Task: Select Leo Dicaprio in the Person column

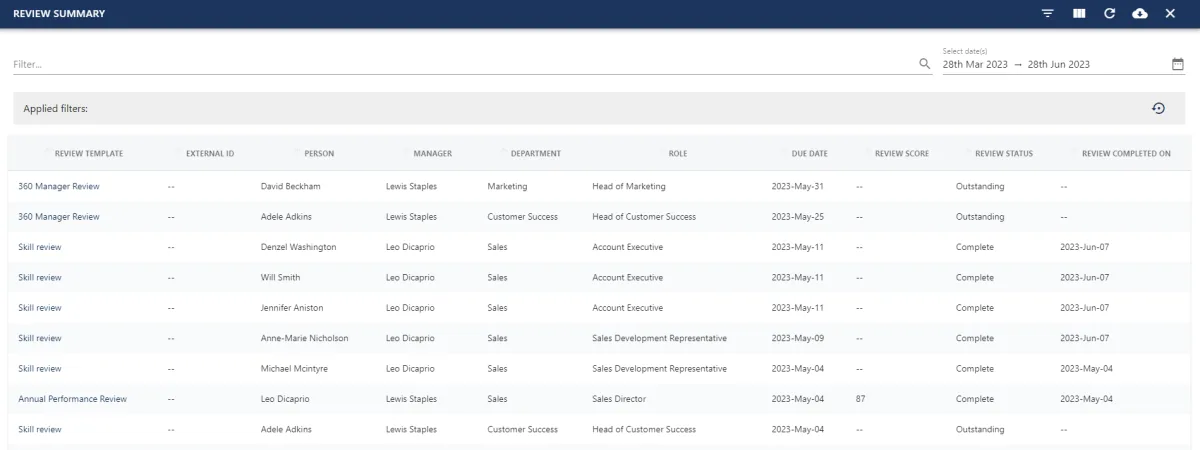Action: [287, 399]
